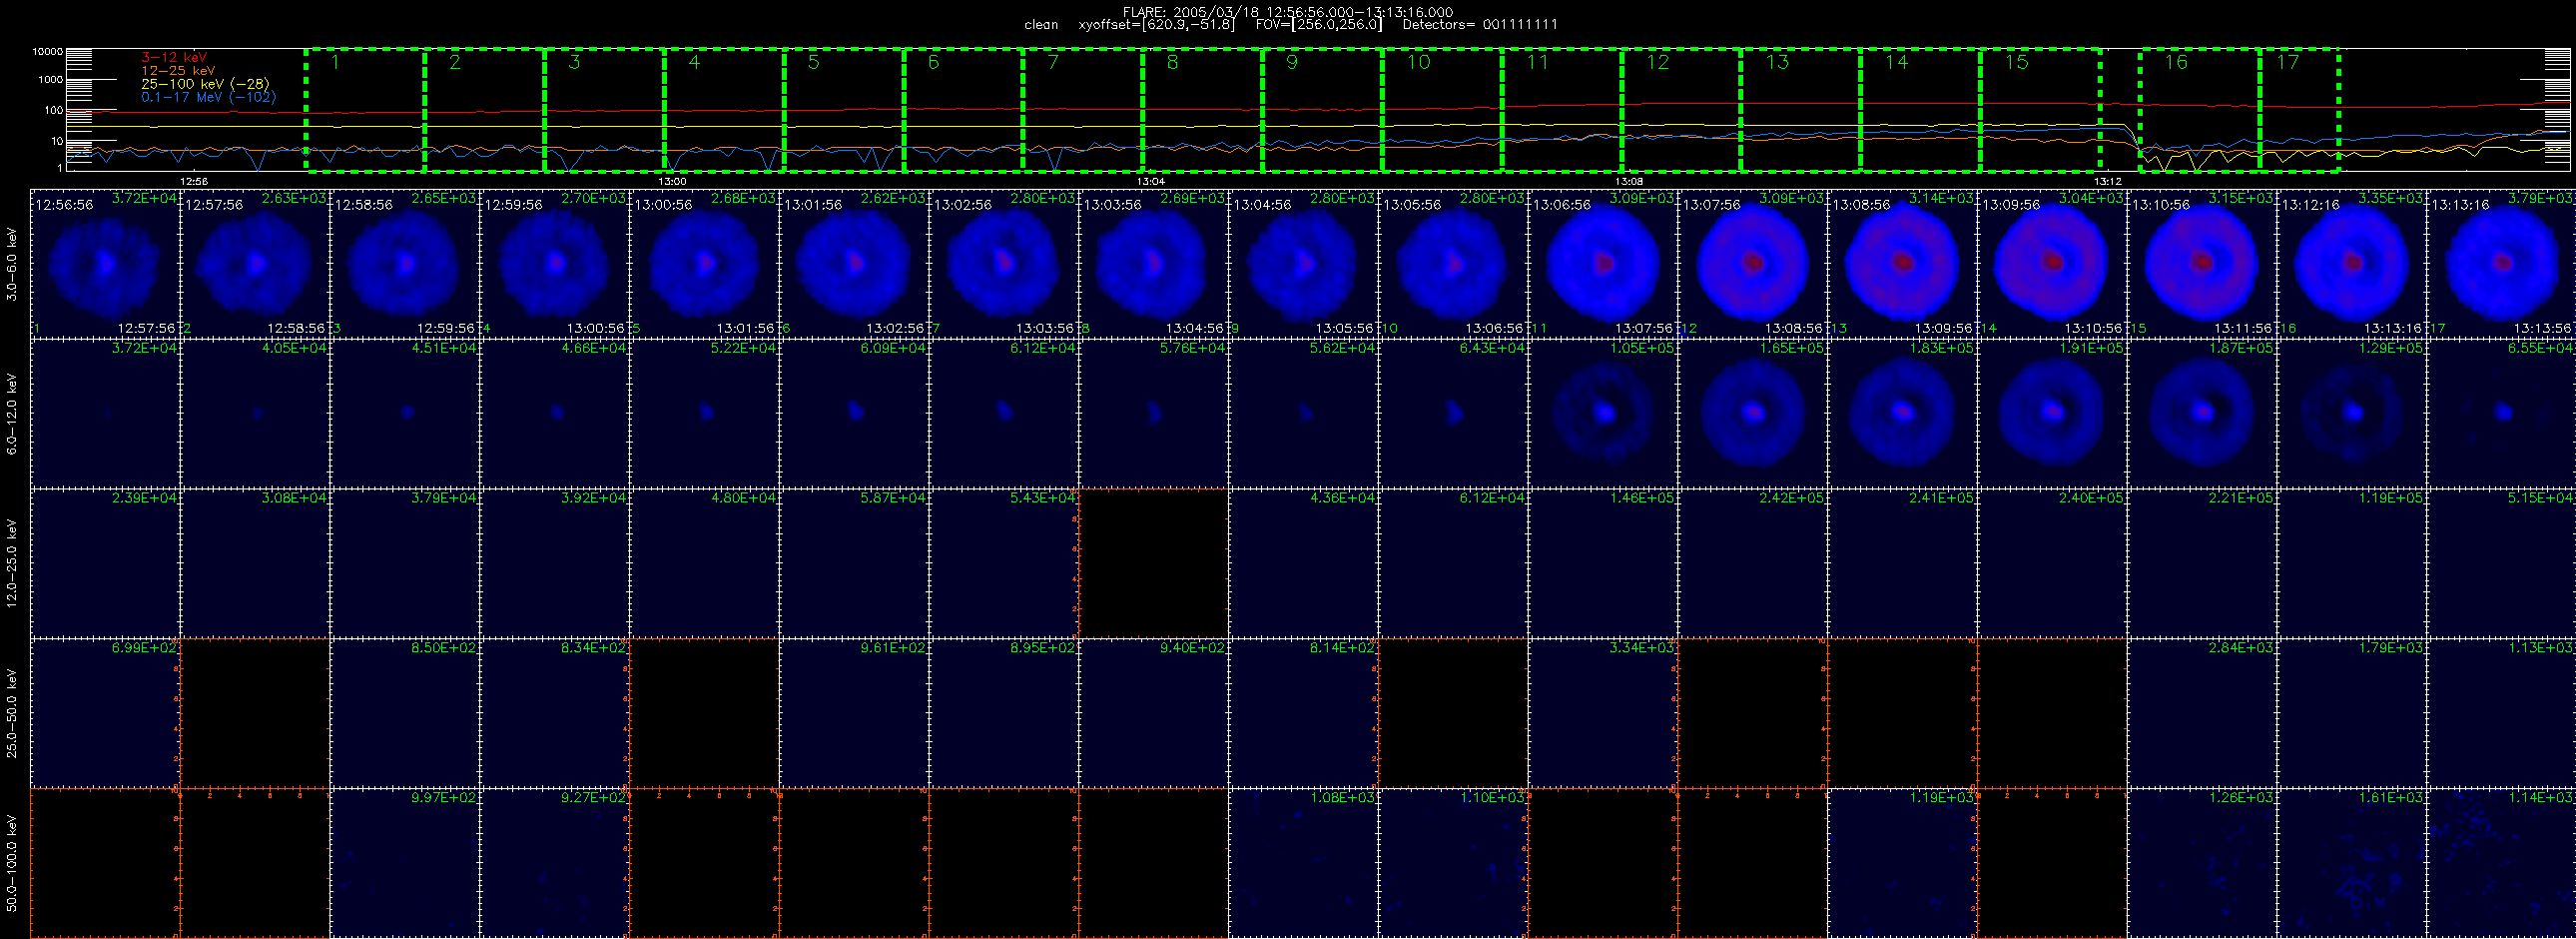Select the 3.0-6.0 keV image starting 13:04:56
Viewport: 2576px width, 939px height.
(1304, 263)
